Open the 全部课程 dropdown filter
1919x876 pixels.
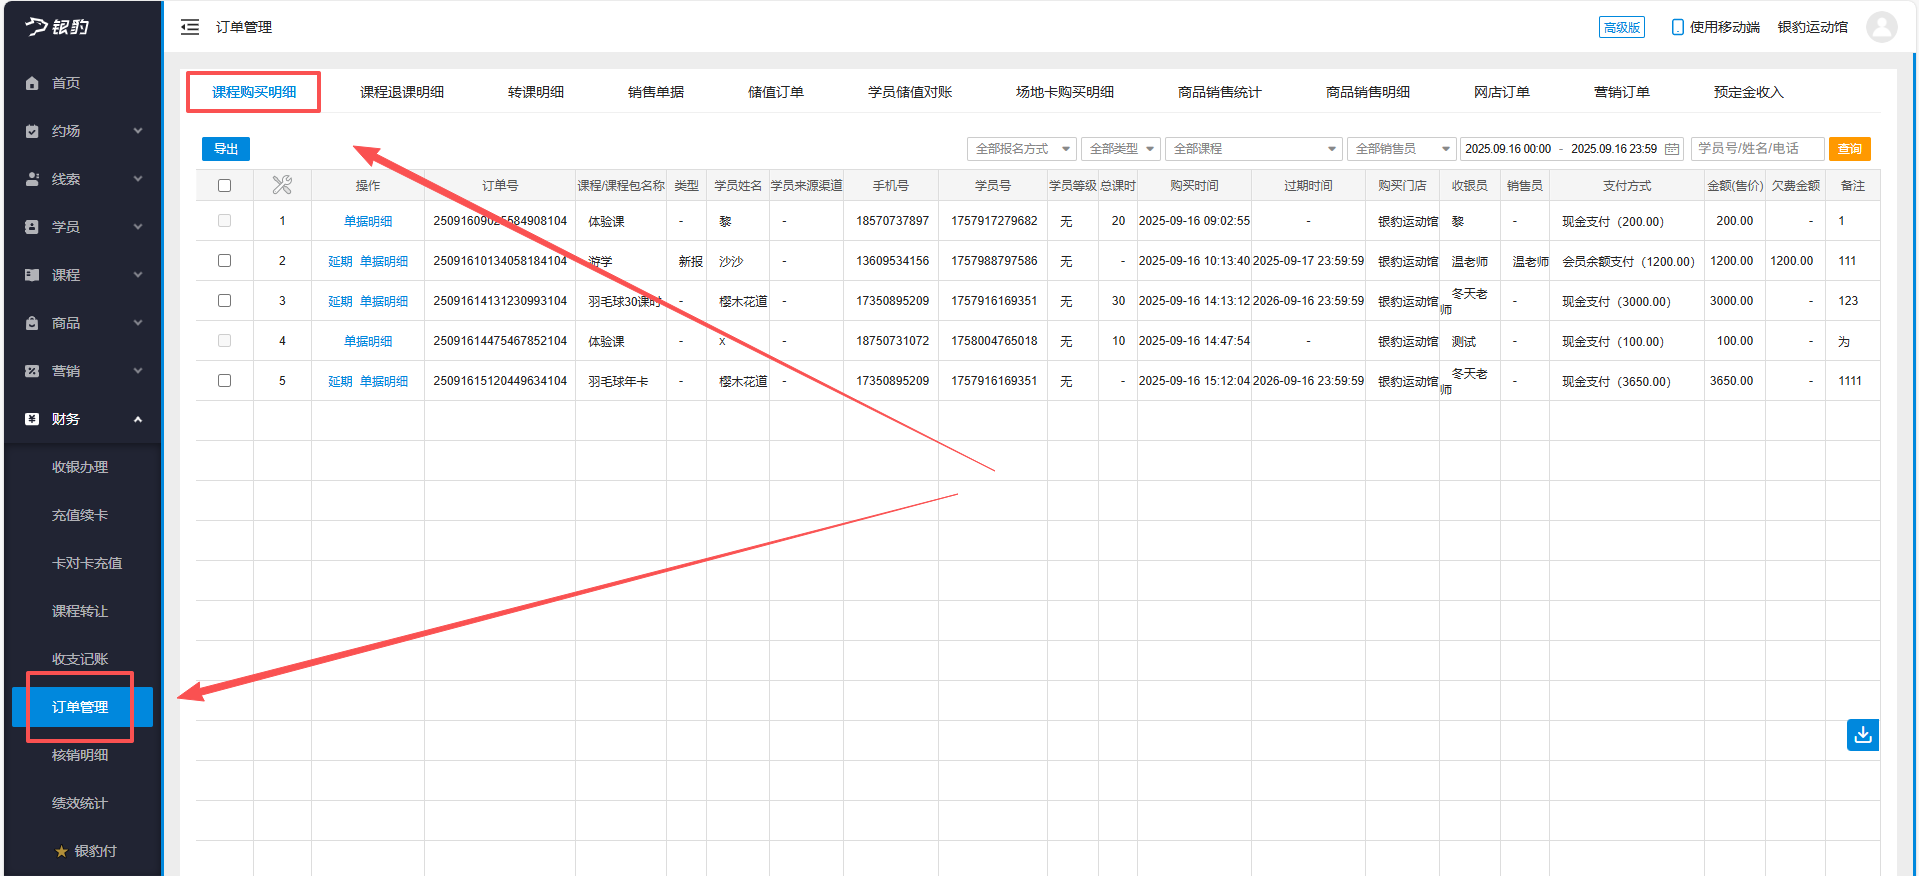[1254, 149]
